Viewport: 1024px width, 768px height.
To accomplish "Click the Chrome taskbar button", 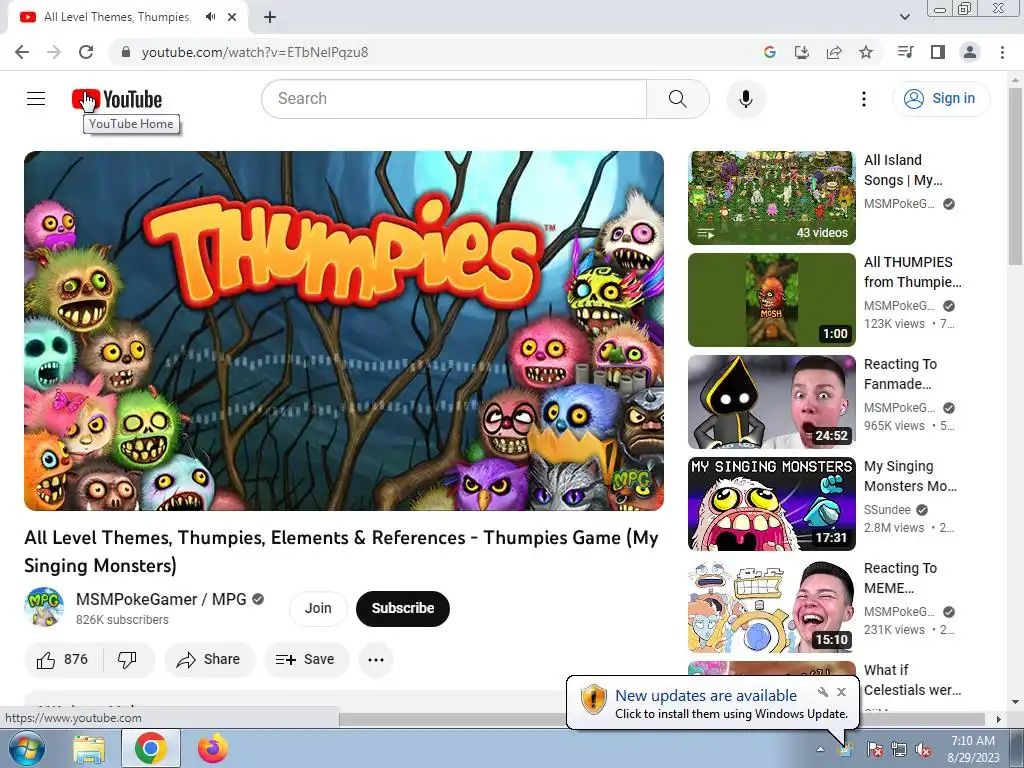I will point(151,748).
